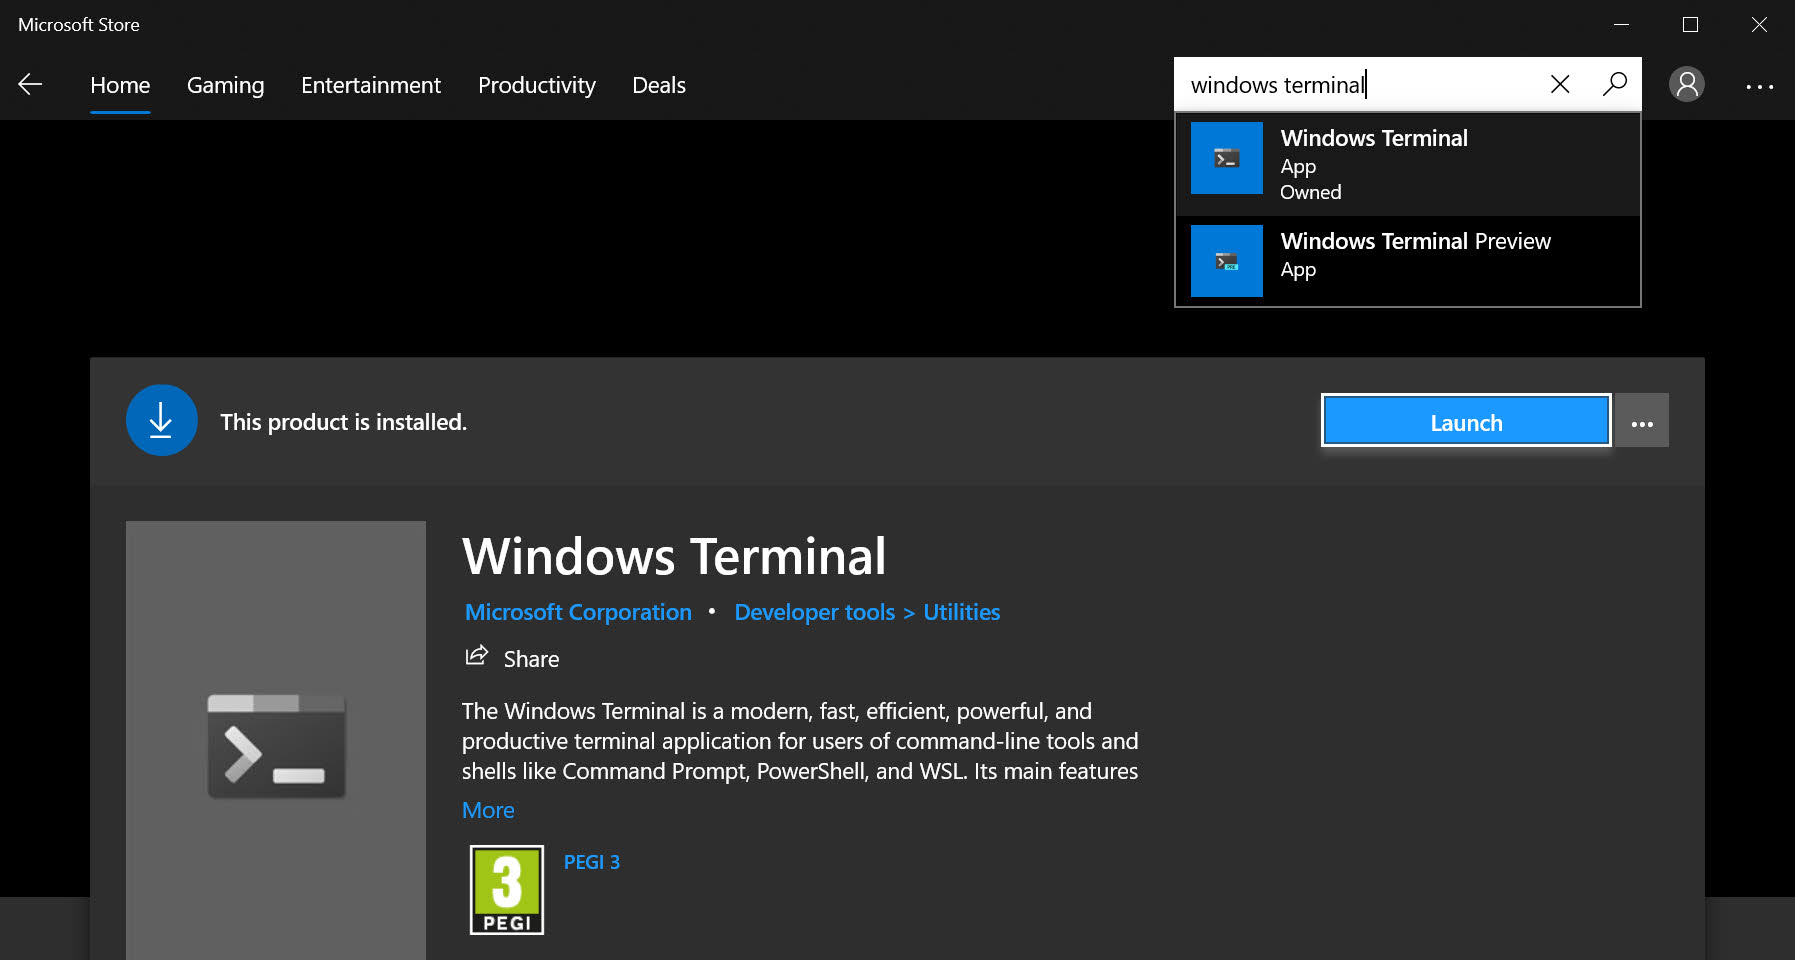Go back with the back arrow
Screen dimensions: 1795x960
pyautogui.click(x=30, y=85)
